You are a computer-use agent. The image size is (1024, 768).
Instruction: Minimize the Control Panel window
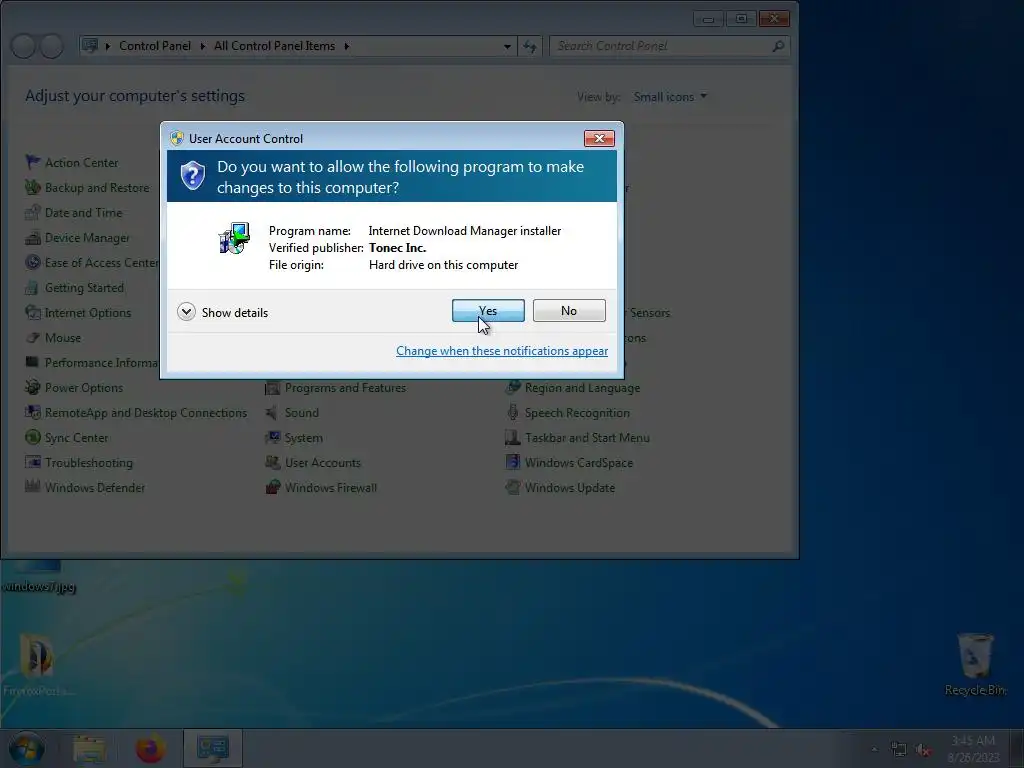click(x=708, y=19)
